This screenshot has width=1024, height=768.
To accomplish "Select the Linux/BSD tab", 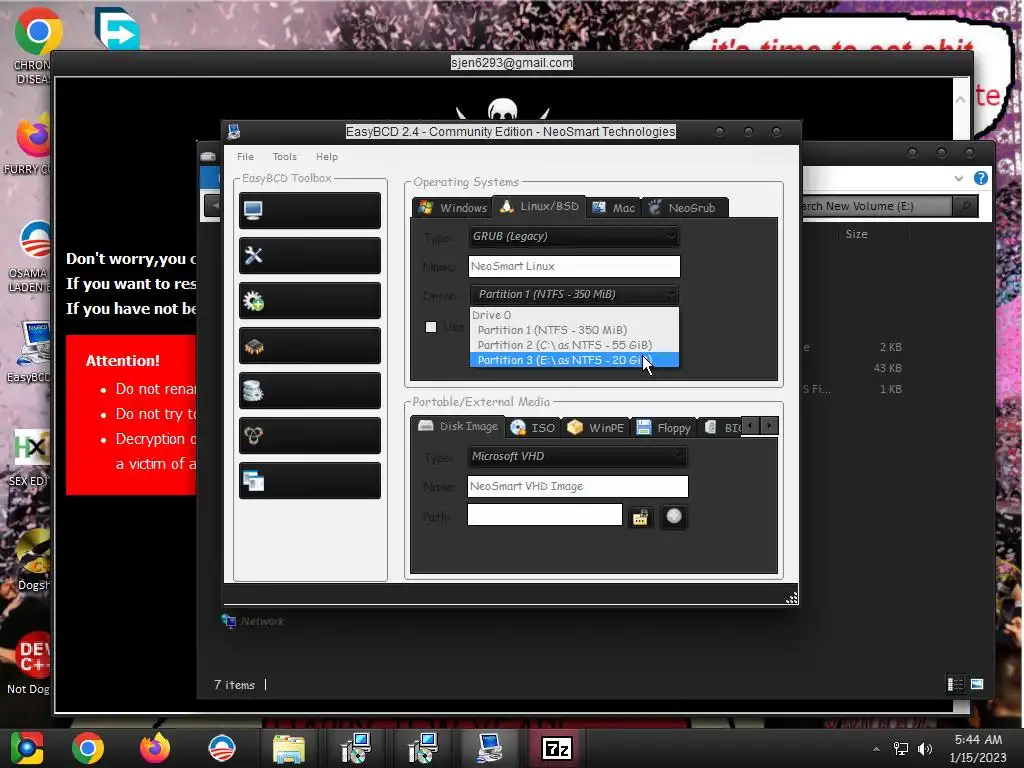I will [x=539, y=206].
